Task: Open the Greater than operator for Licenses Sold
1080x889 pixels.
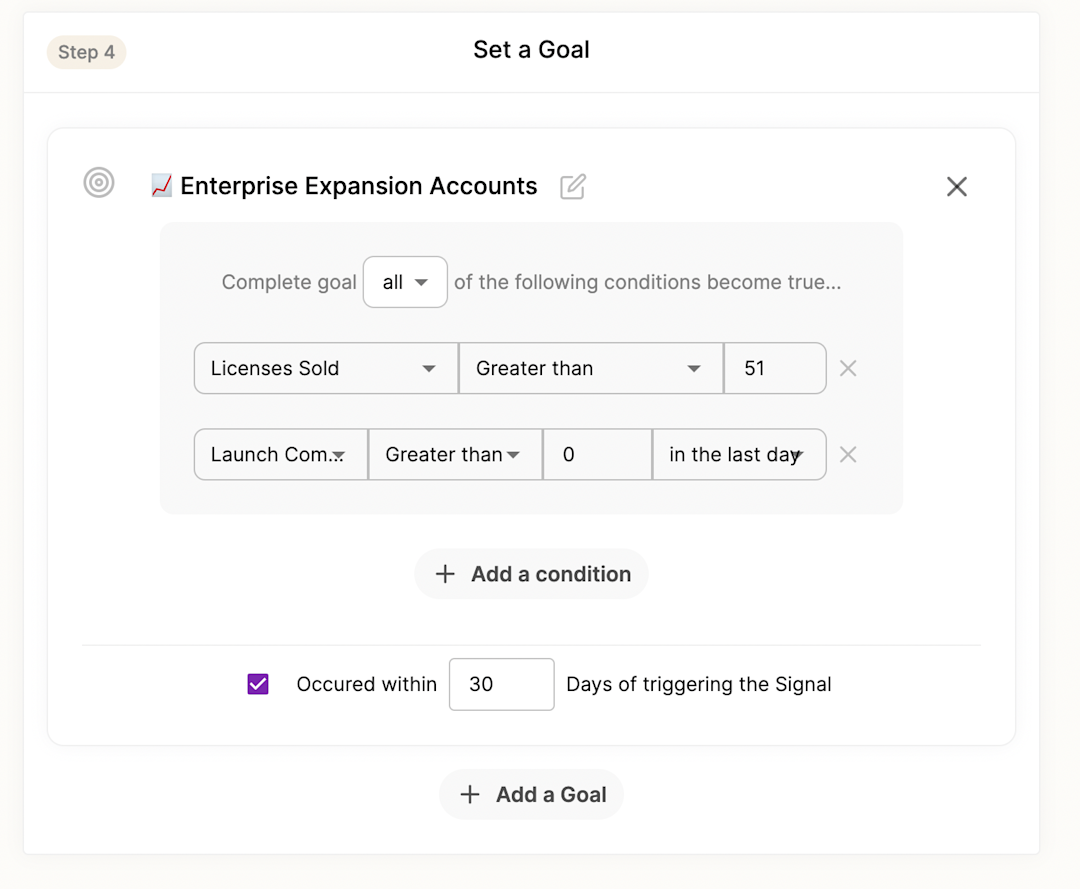Action: tap(590, 368)
